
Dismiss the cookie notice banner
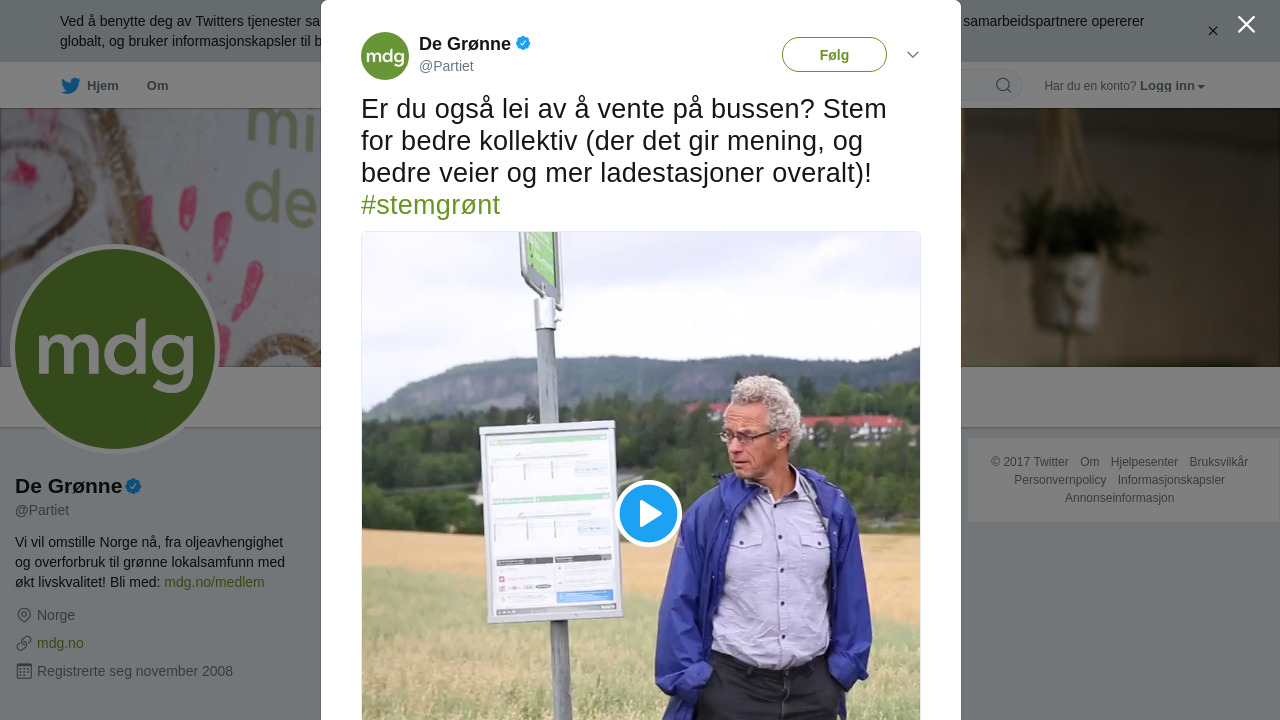[x=1213, y=31]
